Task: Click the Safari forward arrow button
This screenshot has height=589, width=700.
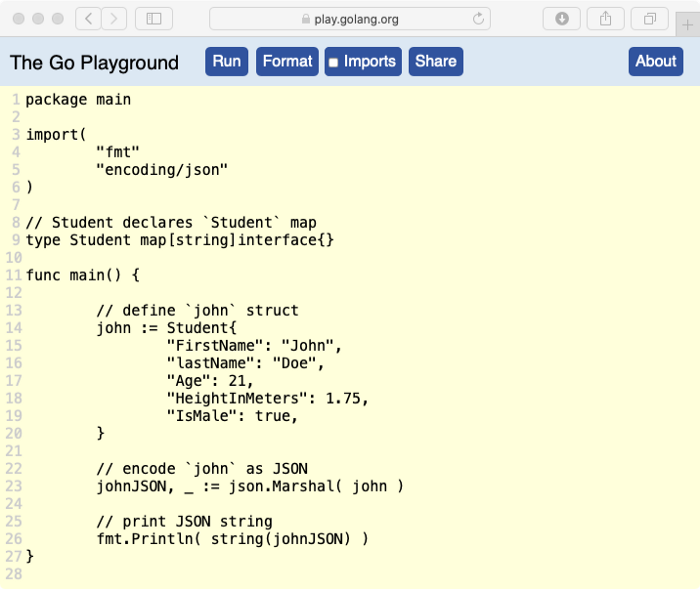Action: pyautogui.click(x=114, y=18)
